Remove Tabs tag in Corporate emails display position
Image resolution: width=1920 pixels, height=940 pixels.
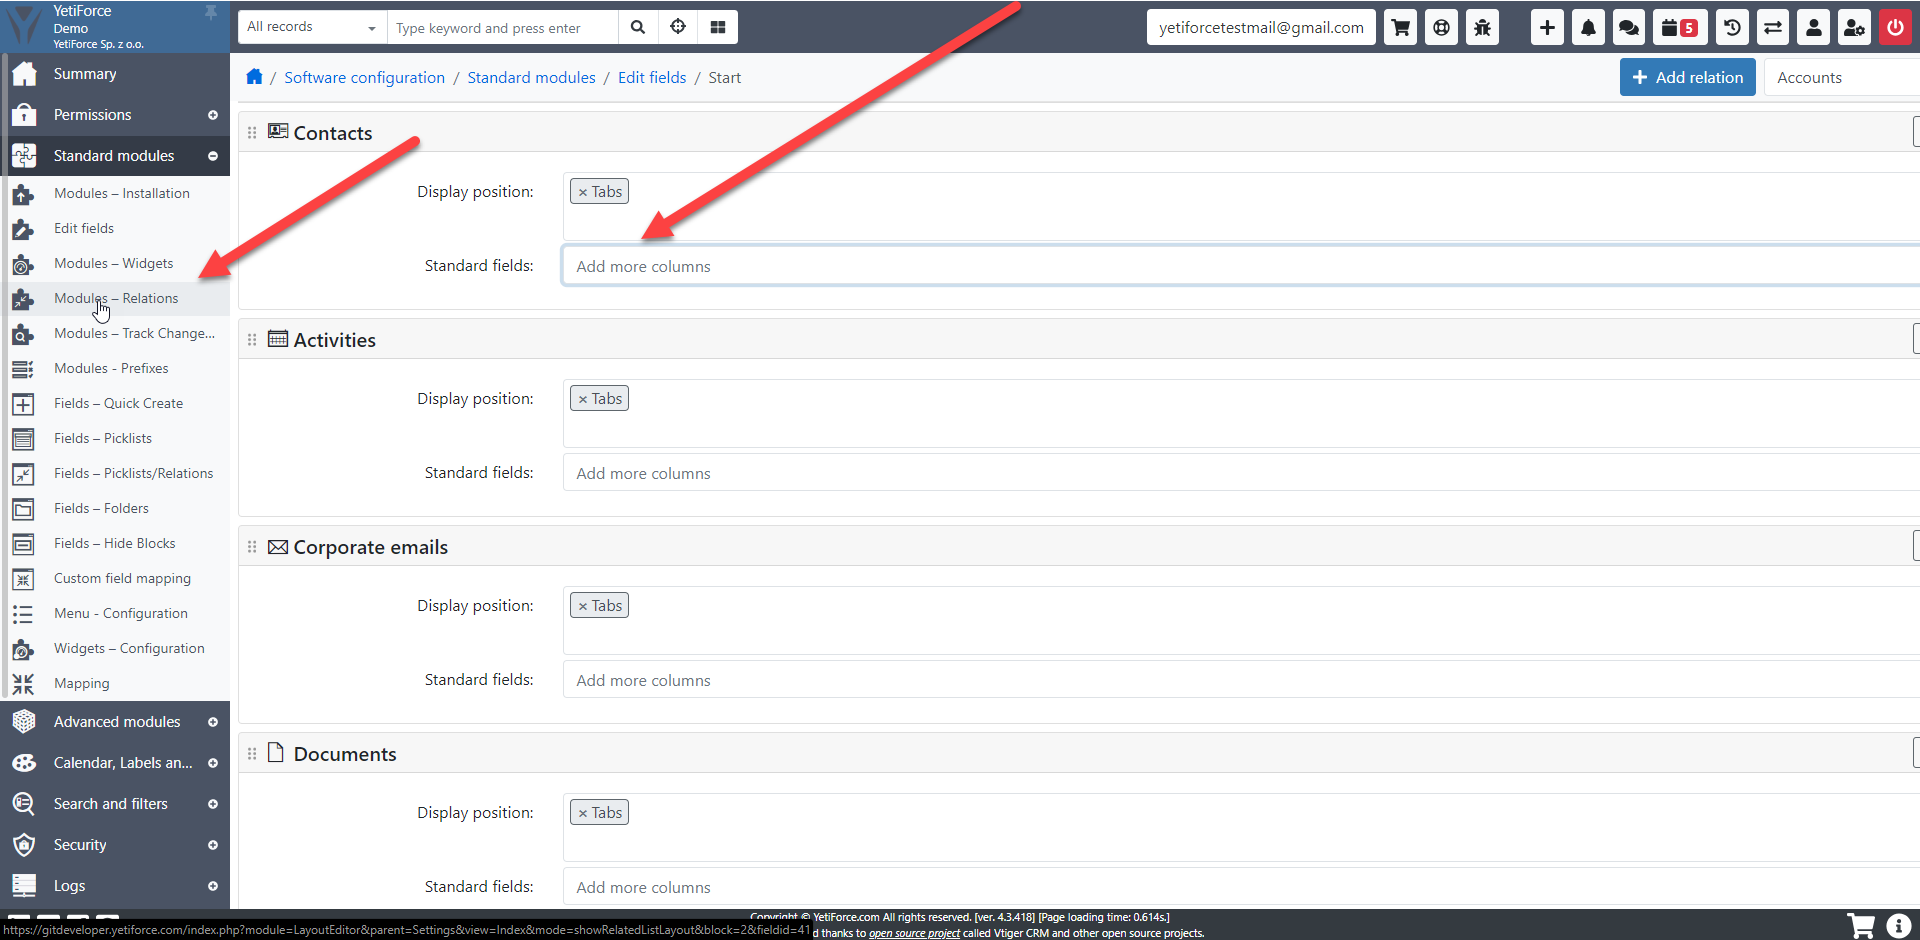(x=583, y=606)
